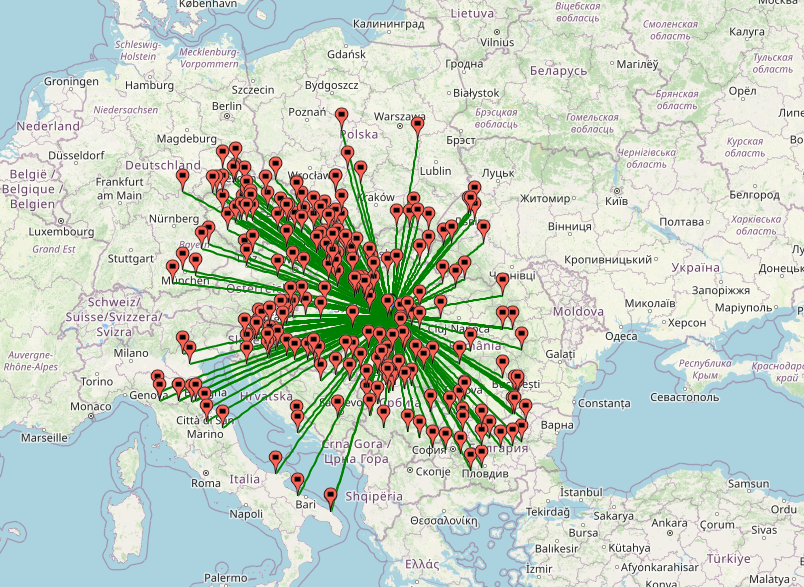Select the Полтава city label
The width and height of the screenshot is (804, 587).
tap(681, 222)
